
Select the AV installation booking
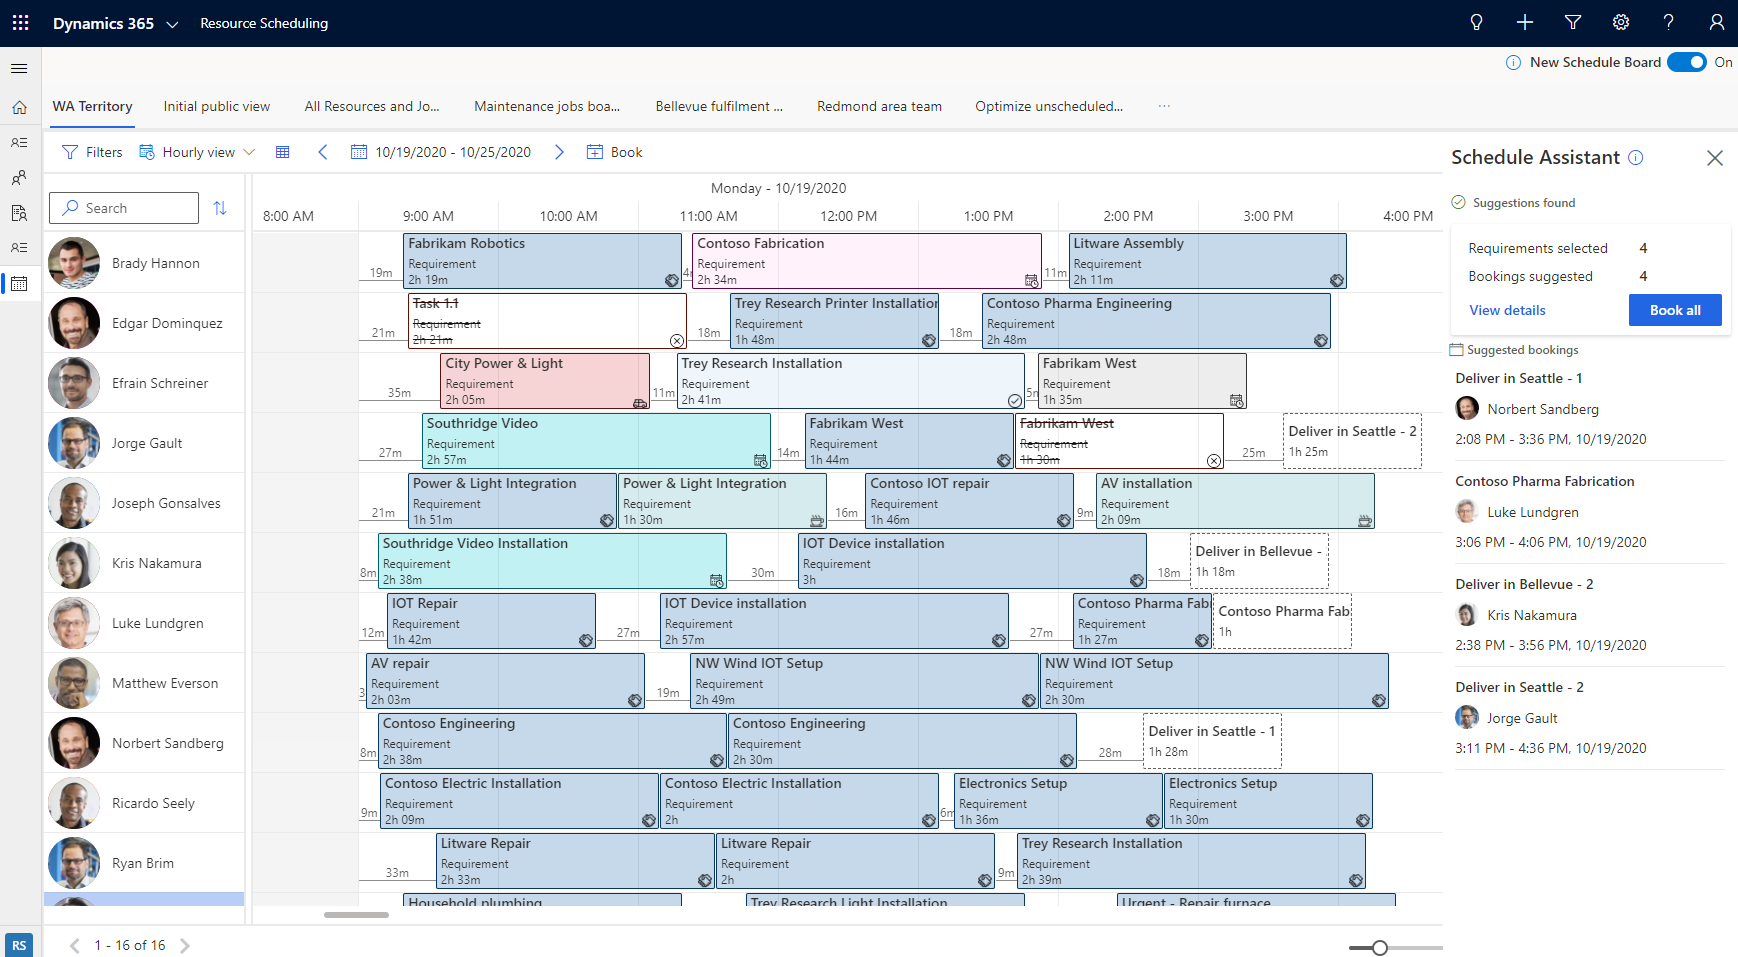pyautogui.click(x=1235, y=501)
